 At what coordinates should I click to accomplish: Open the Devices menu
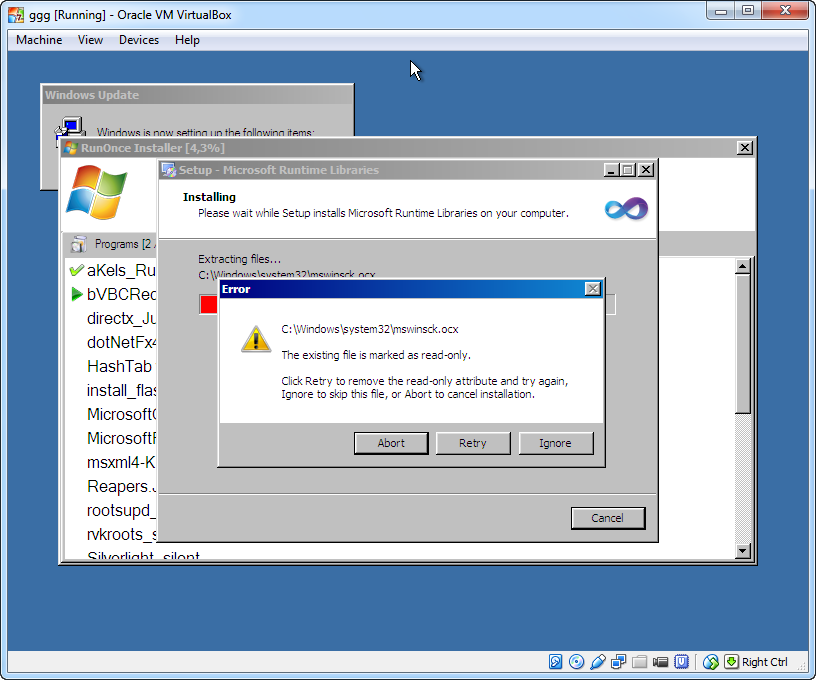click(139, 40)
